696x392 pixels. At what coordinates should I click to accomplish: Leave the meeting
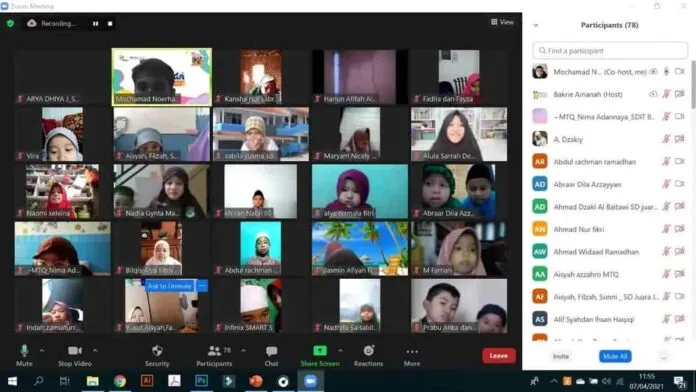click(498, 356)
